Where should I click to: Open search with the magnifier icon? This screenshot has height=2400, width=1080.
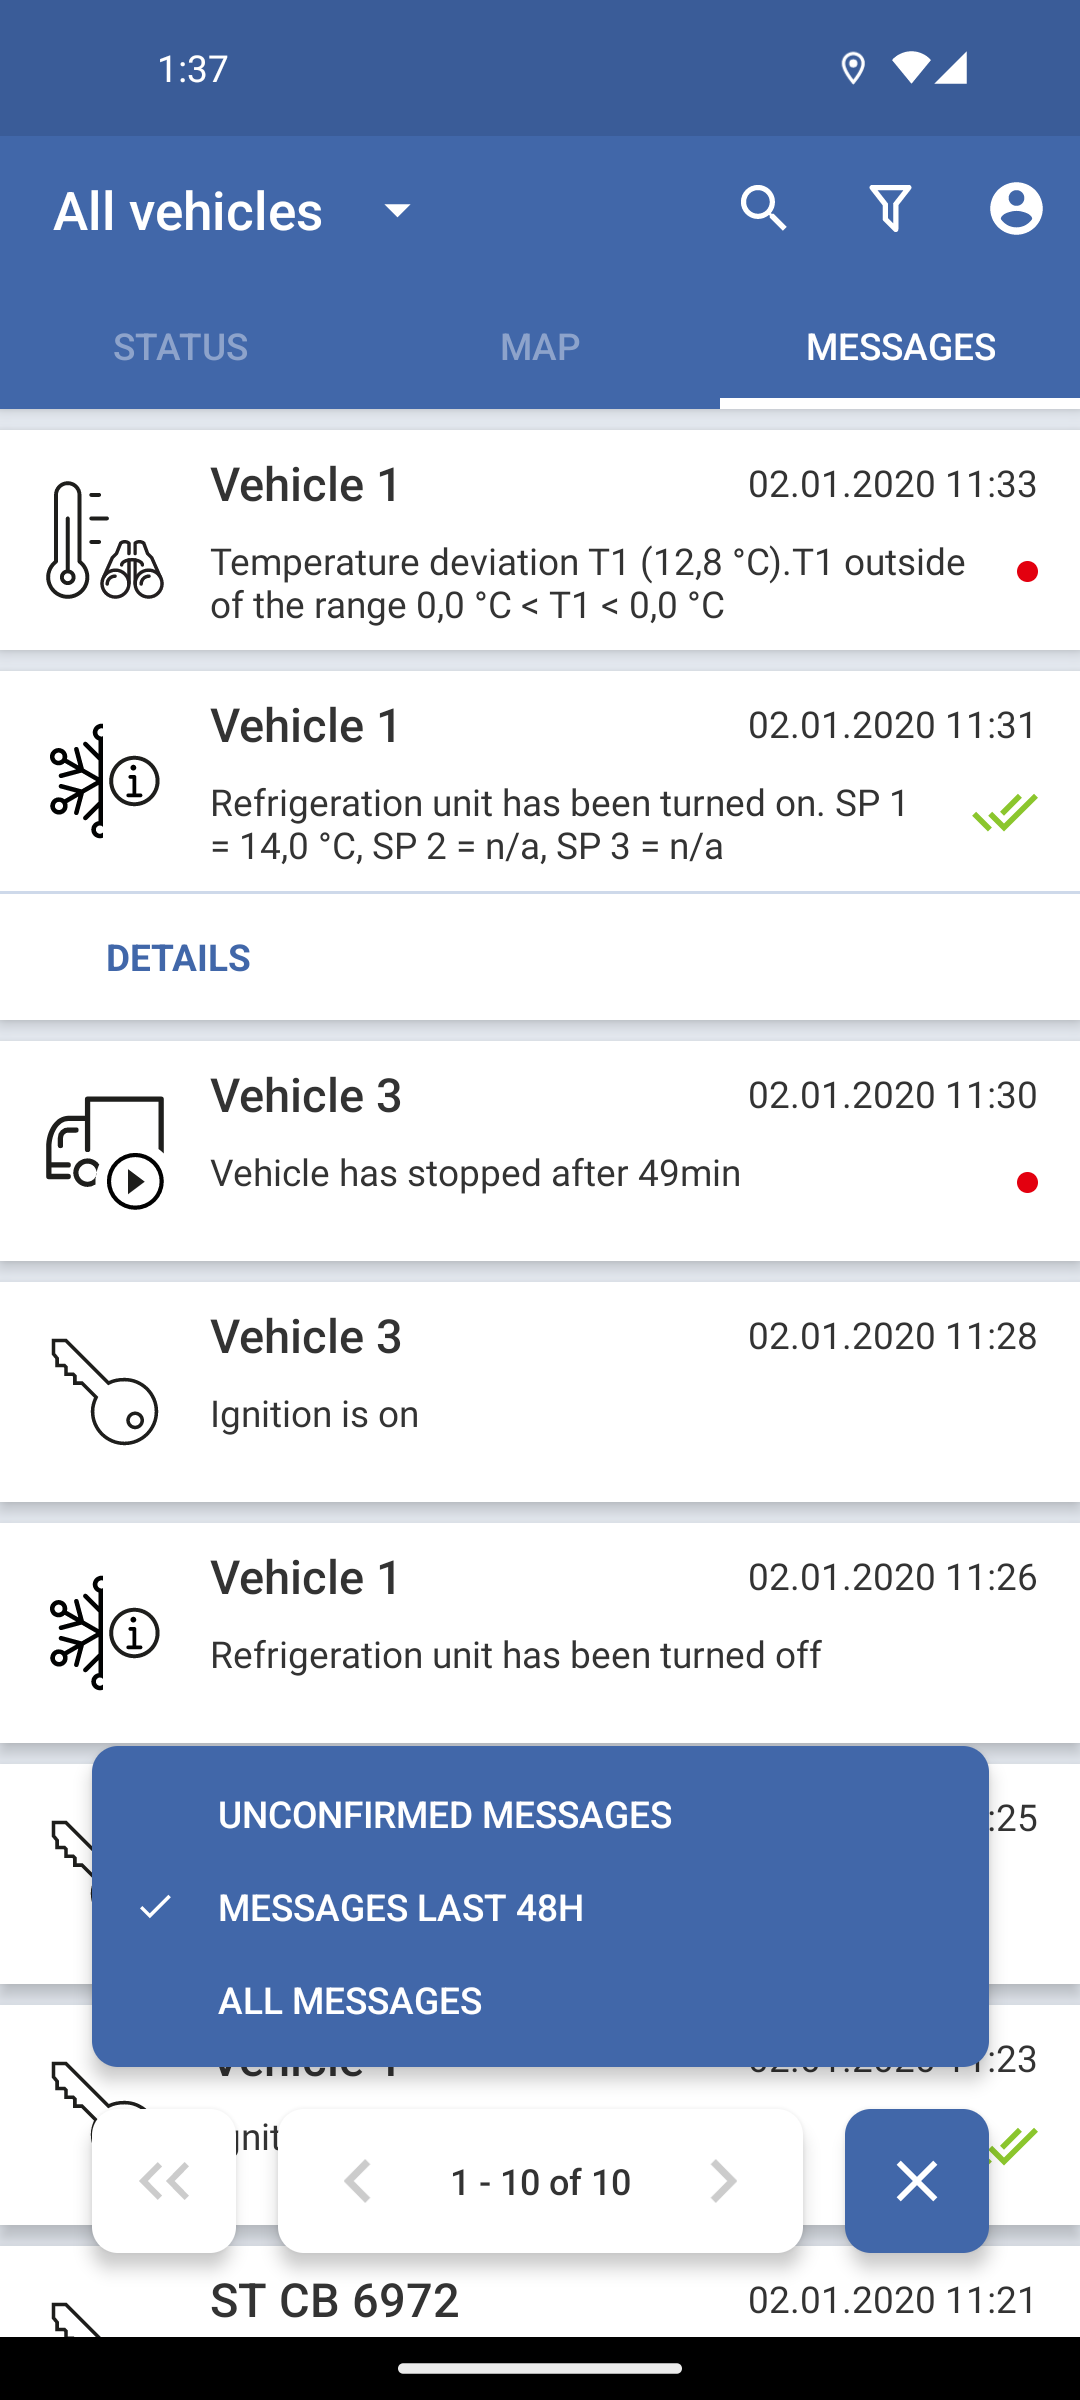(x=763, y=209)
